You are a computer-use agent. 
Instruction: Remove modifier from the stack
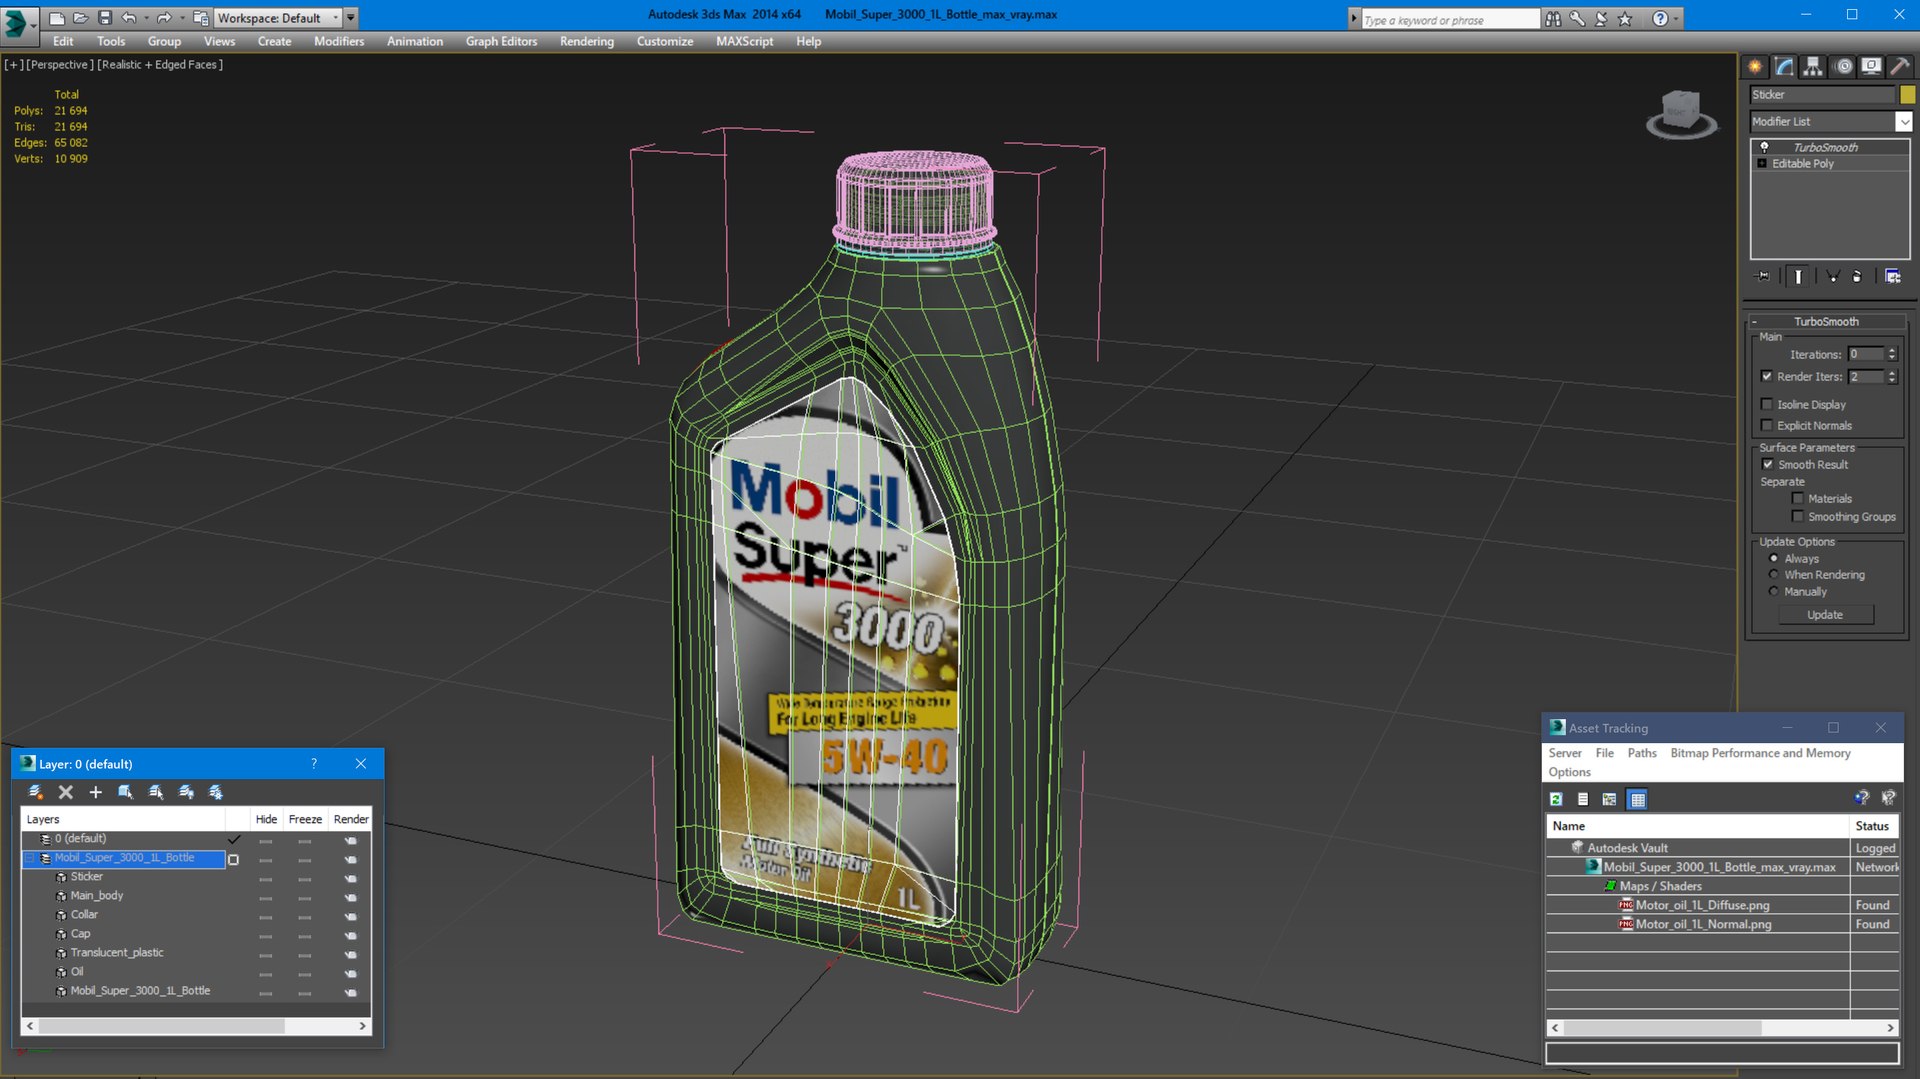pos(1858,276)
